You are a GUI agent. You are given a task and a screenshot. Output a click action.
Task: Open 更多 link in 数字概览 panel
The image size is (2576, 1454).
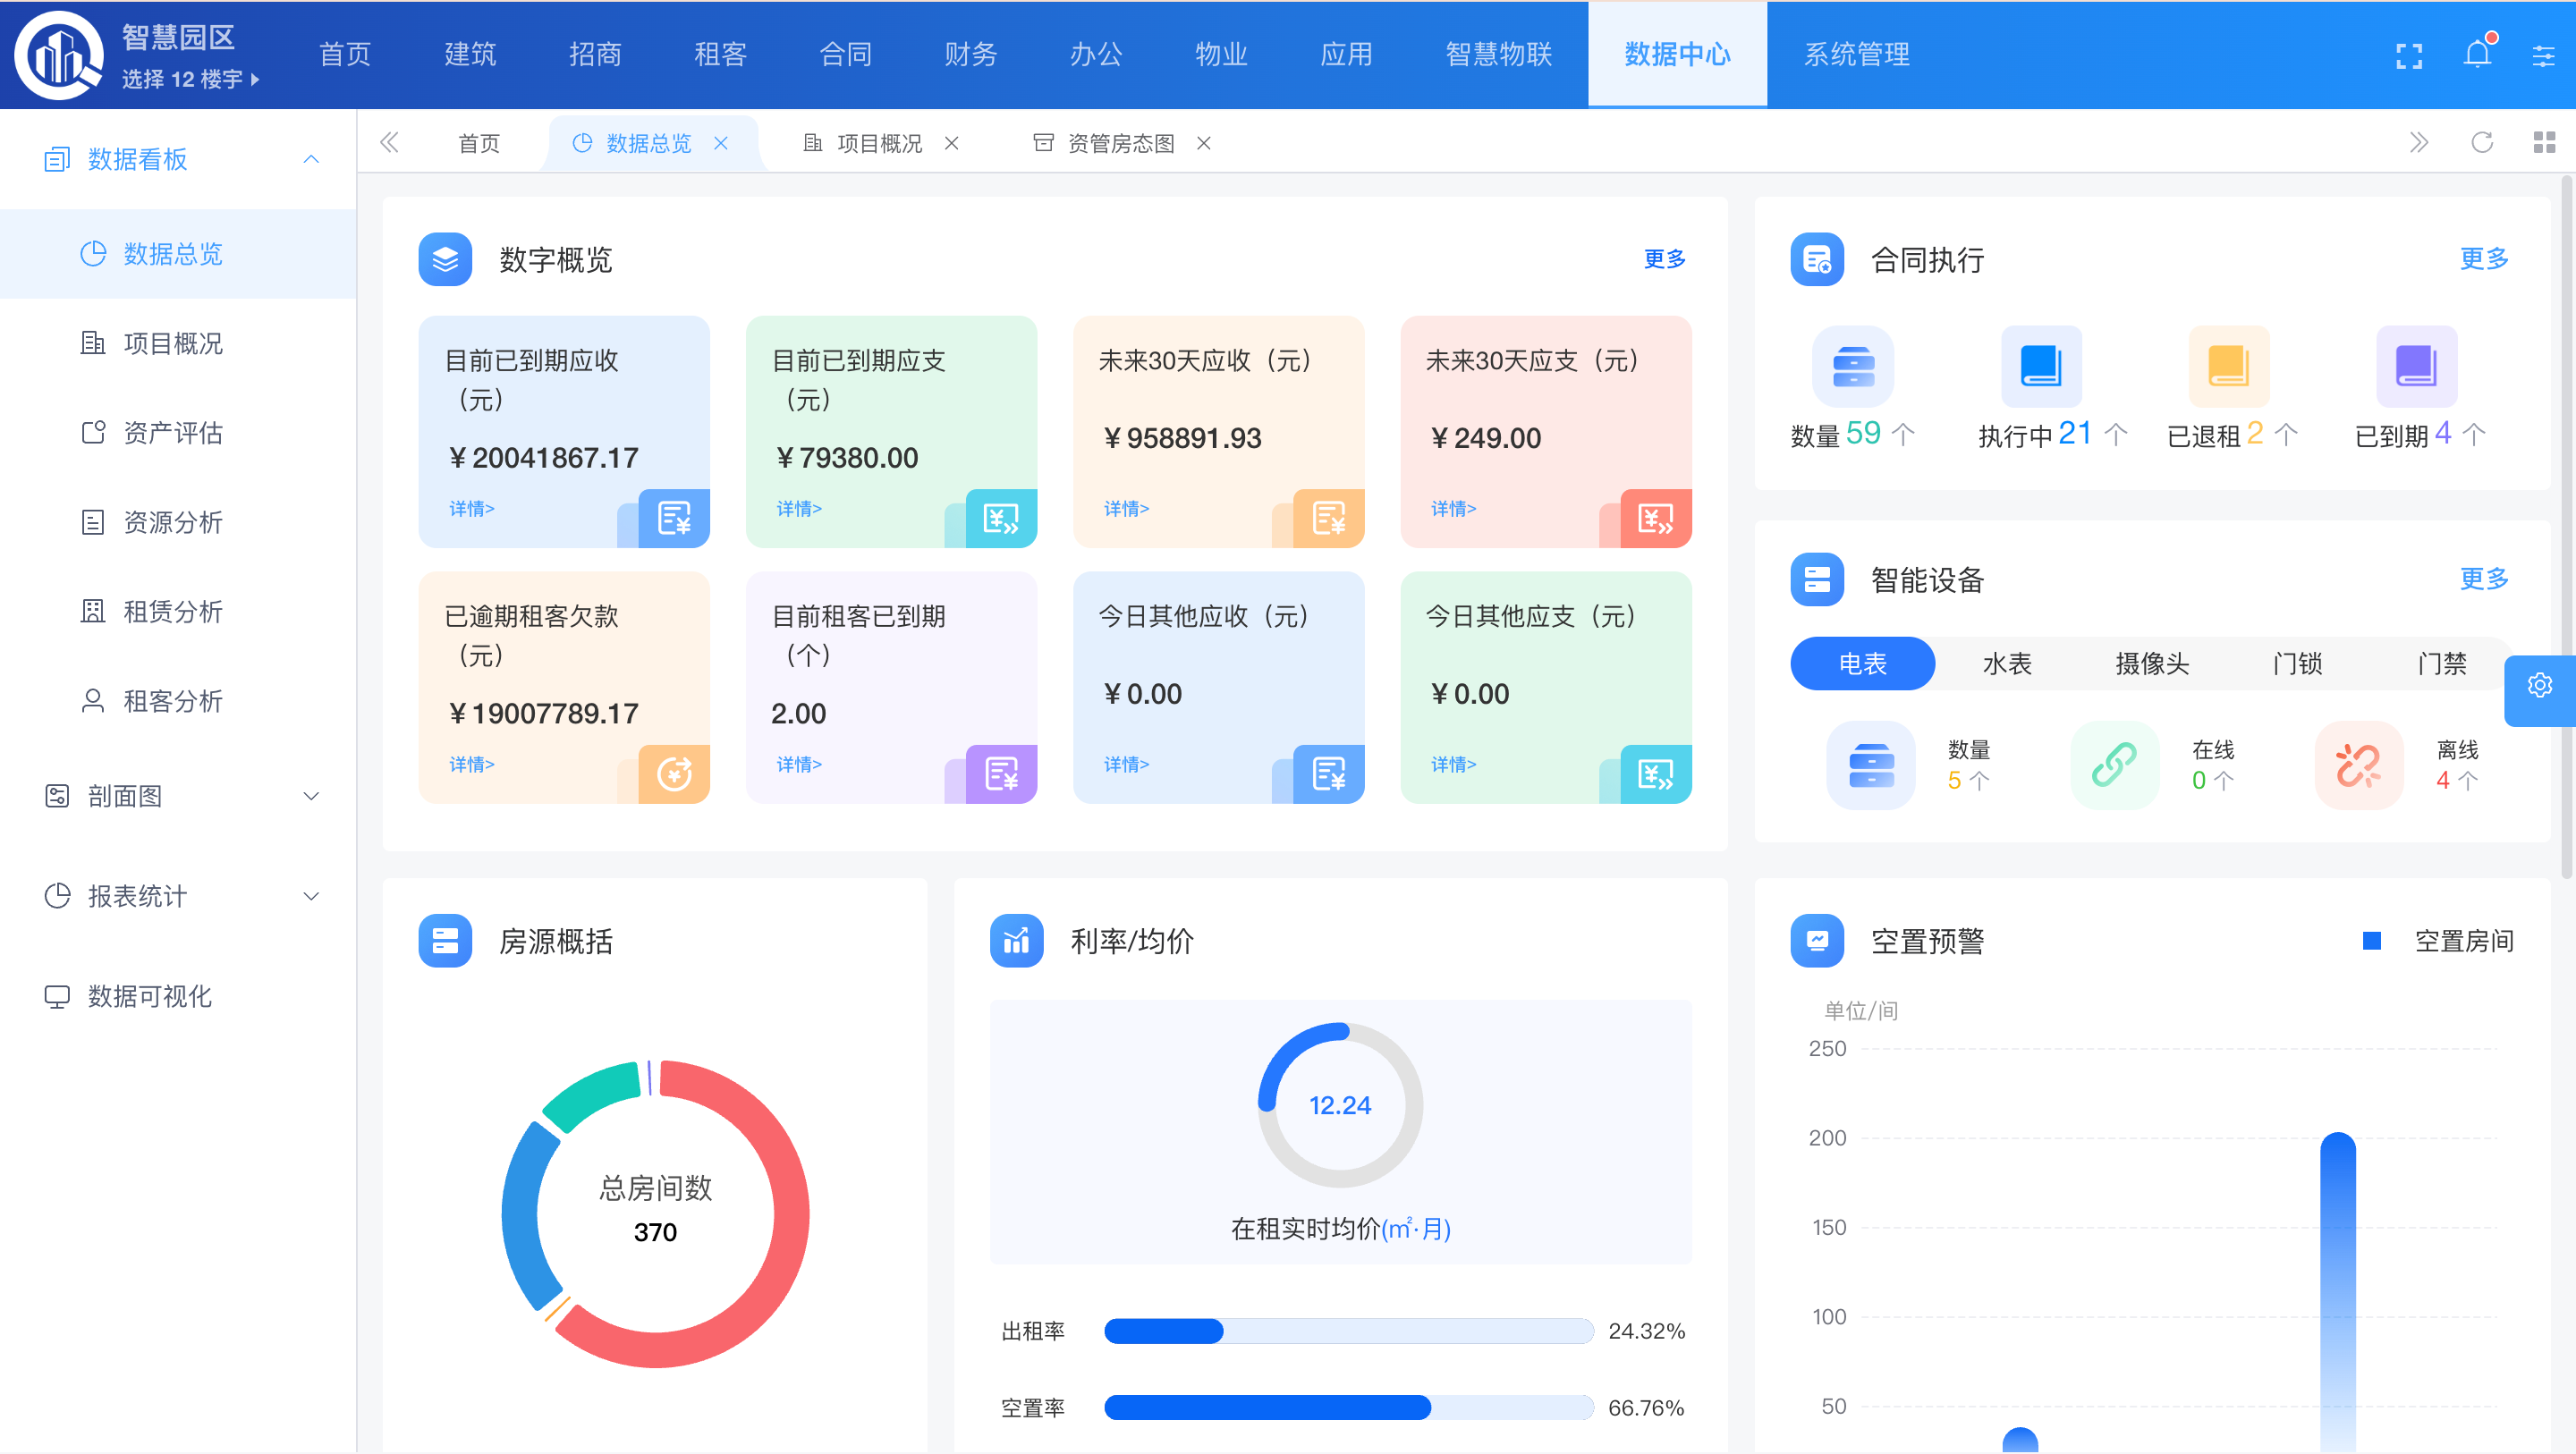(x=1664, y=259)
